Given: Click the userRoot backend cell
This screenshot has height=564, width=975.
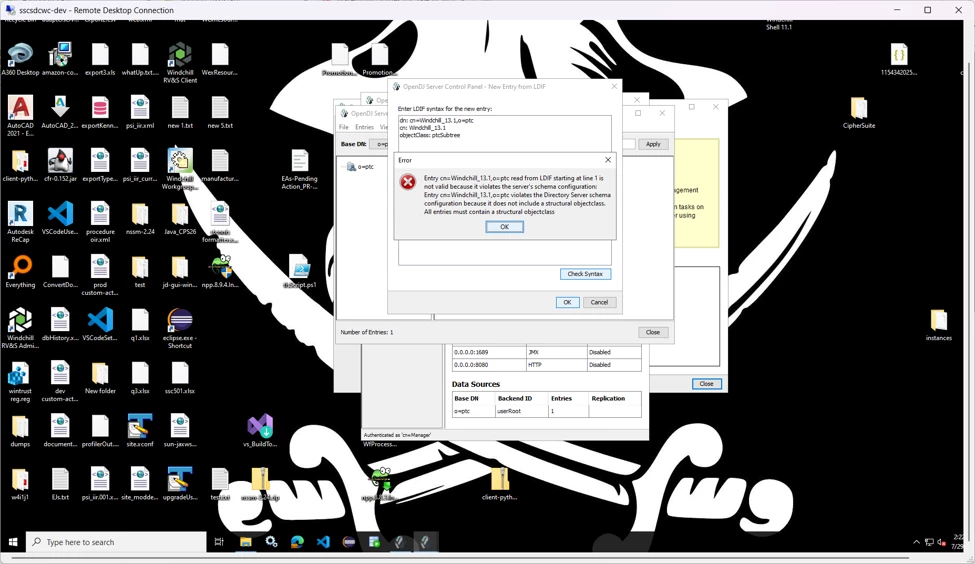Looking at the screenshot, I should (521, 411).
